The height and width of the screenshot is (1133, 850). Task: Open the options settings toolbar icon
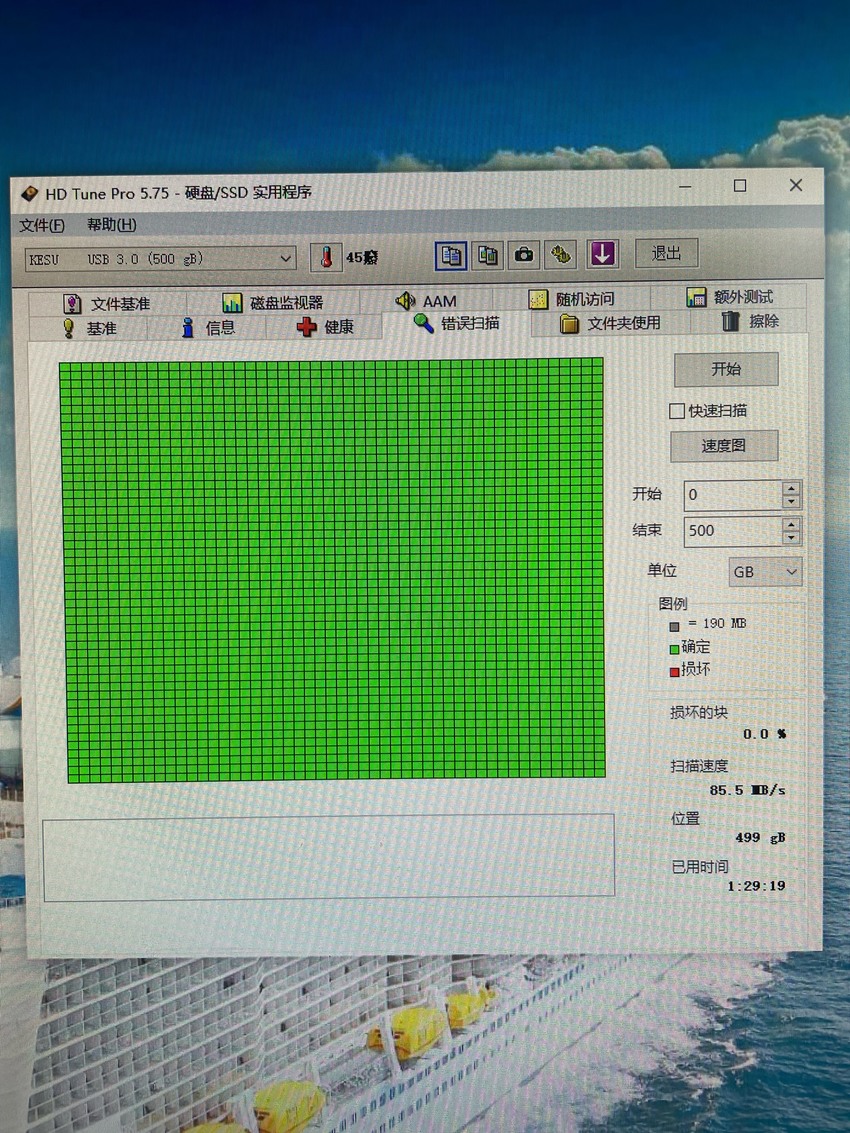pos(561,254)
